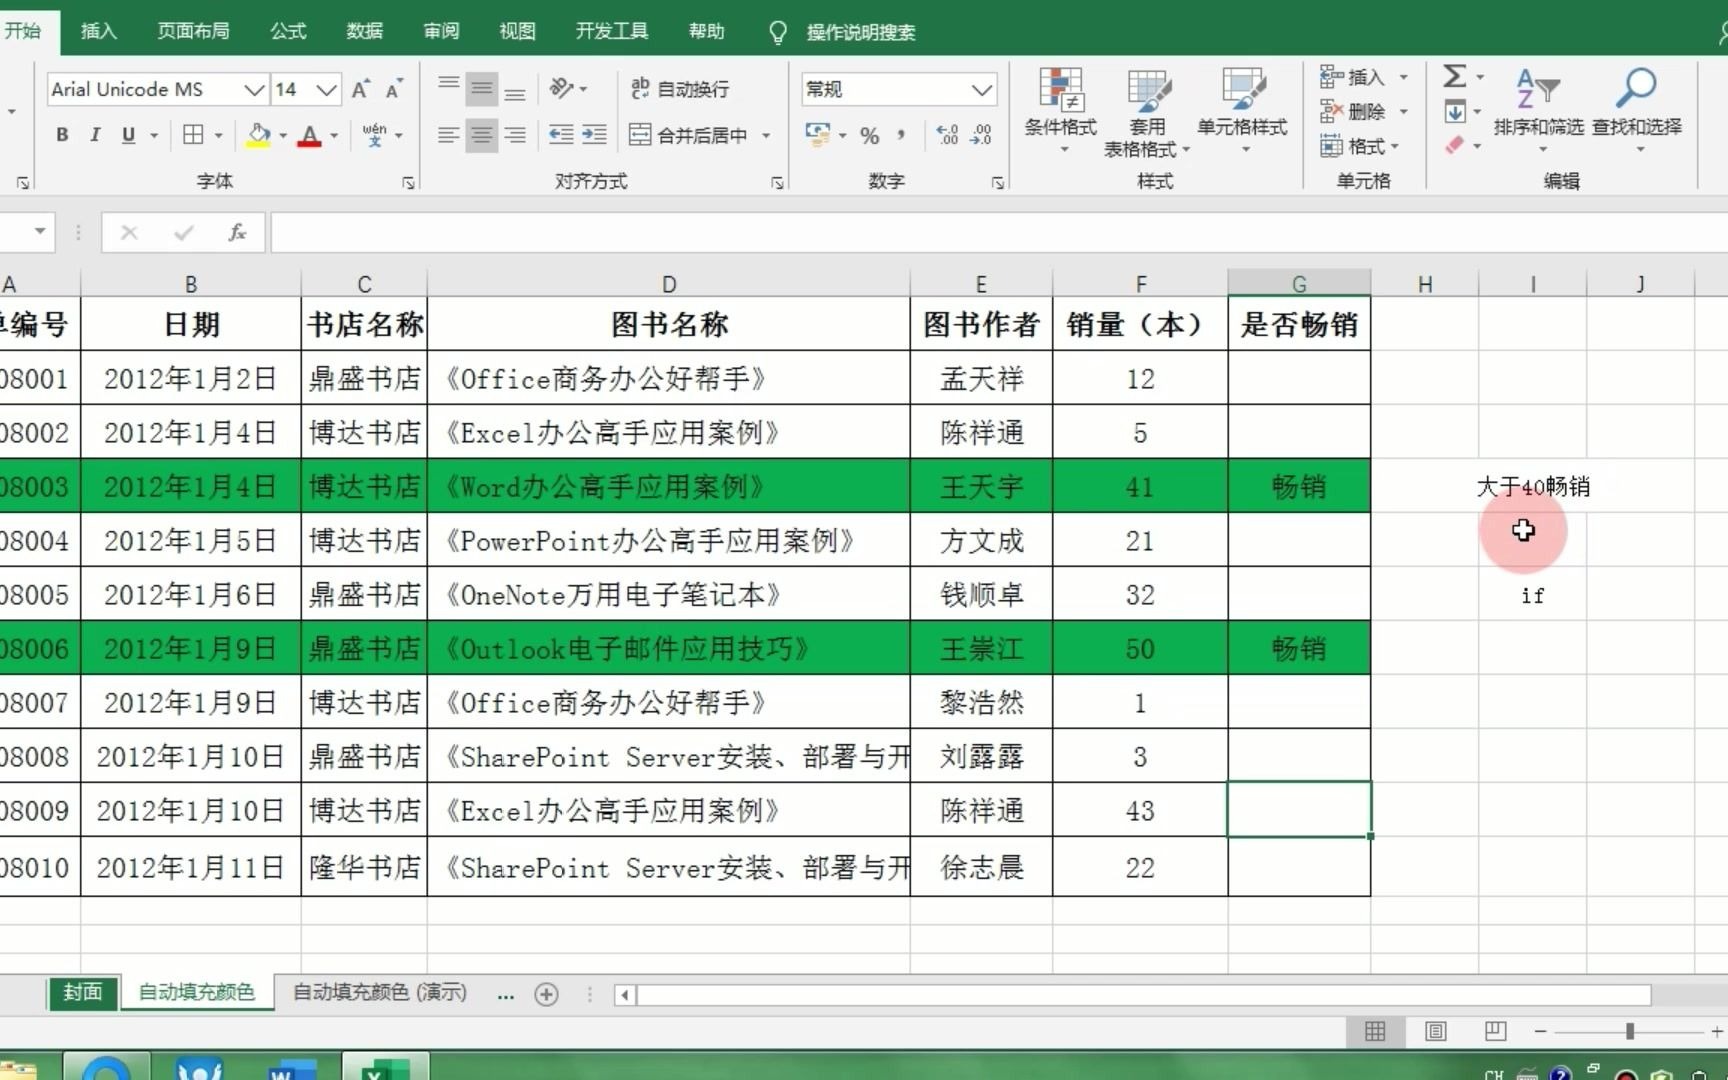Image resolution: width=1728 pixels, height=1080 pixels.
Task: Toggle wrap text (自动换行)
Action: click(680, 89)
